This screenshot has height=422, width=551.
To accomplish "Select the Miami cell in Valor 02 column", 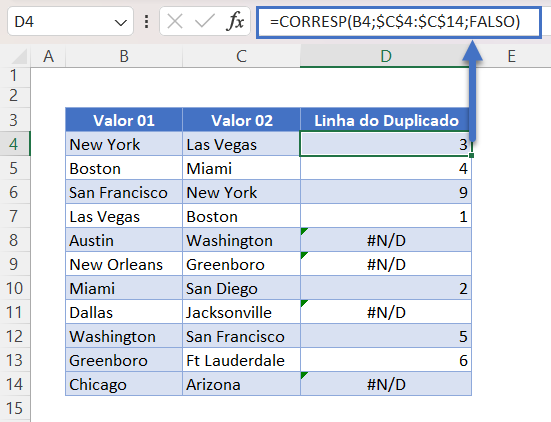I will click(x=241, y=168).
